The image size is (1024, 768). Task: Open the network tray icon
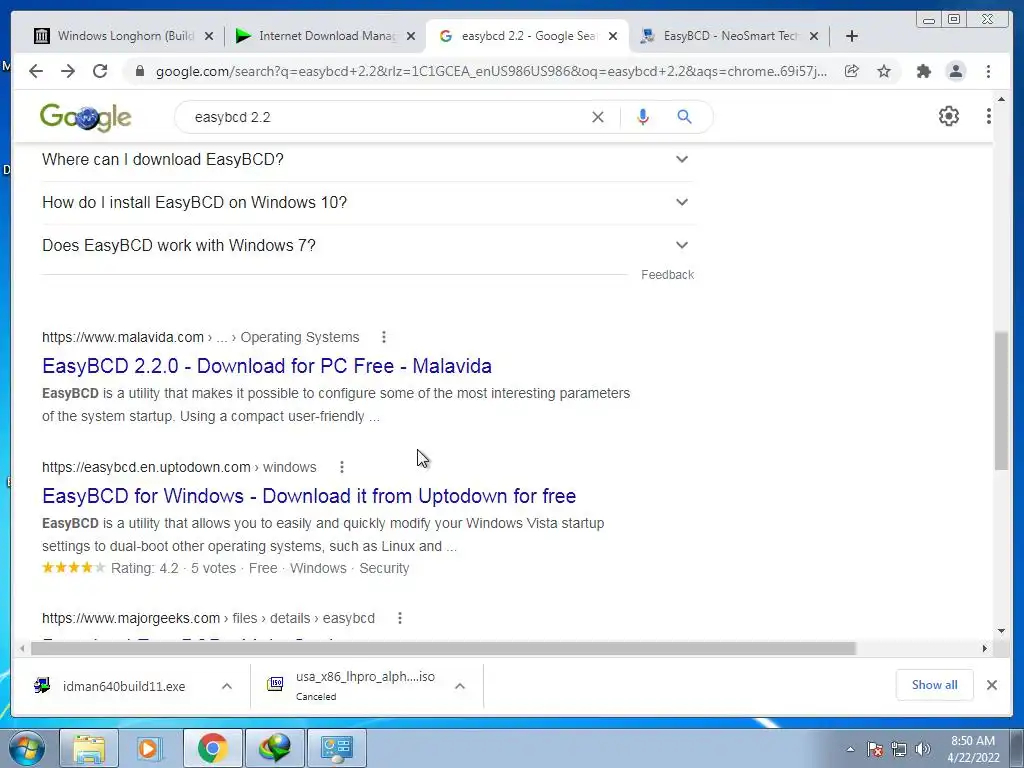tap(899, 749)
